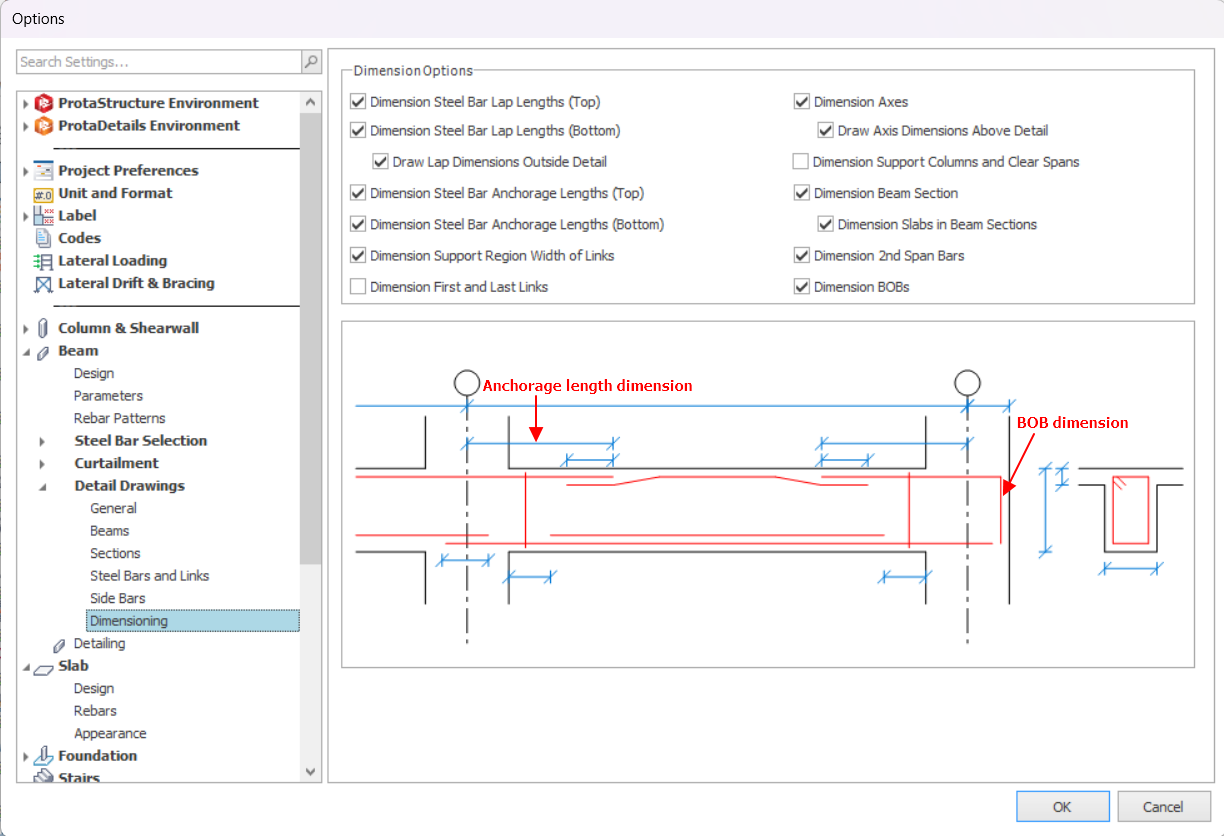The image size is (1224, 836).
Task: Open the Steel Bars and Links page
Action: coord(149,576)
